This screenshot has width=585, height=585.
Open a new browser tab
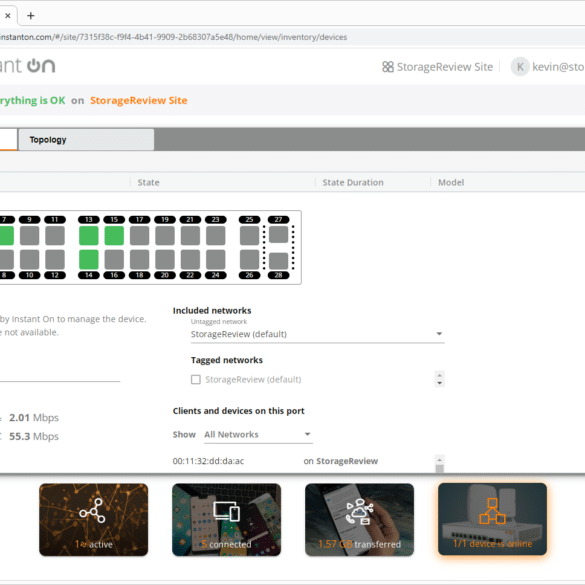31,16
